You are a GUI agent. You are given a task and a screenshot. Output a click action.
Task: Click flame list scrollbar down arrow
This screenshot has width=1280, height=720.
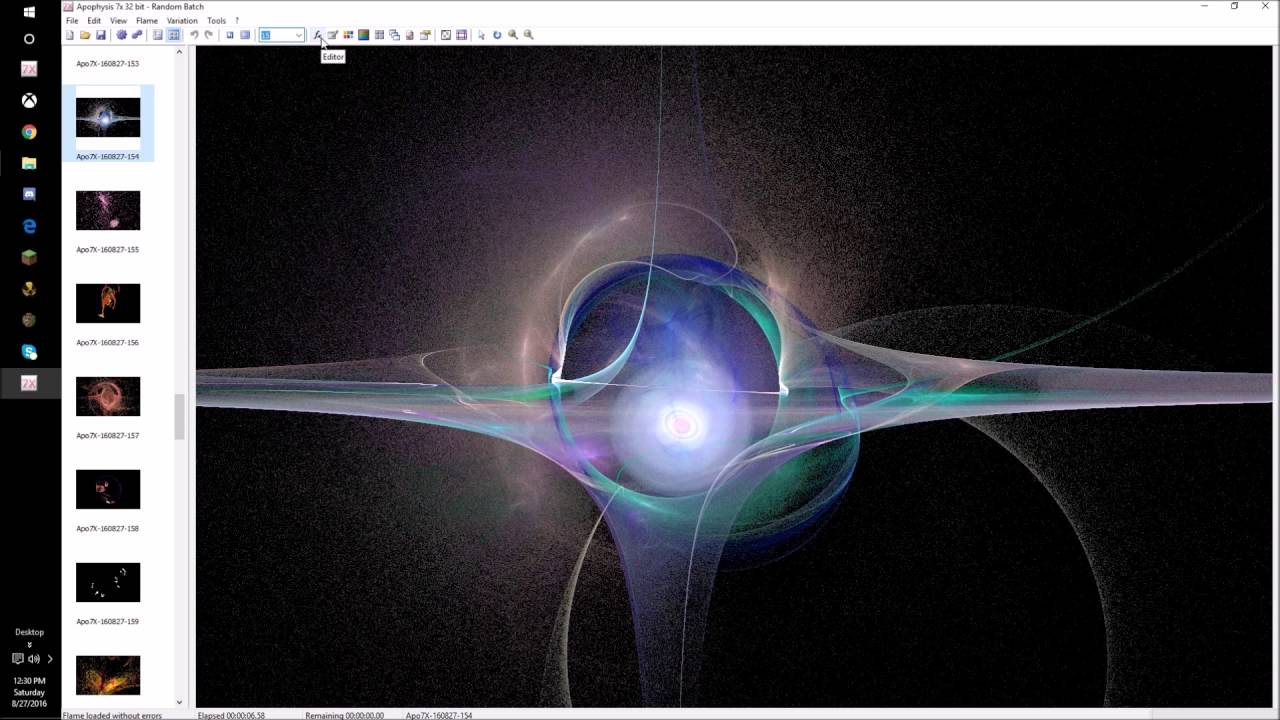point(180,702)
